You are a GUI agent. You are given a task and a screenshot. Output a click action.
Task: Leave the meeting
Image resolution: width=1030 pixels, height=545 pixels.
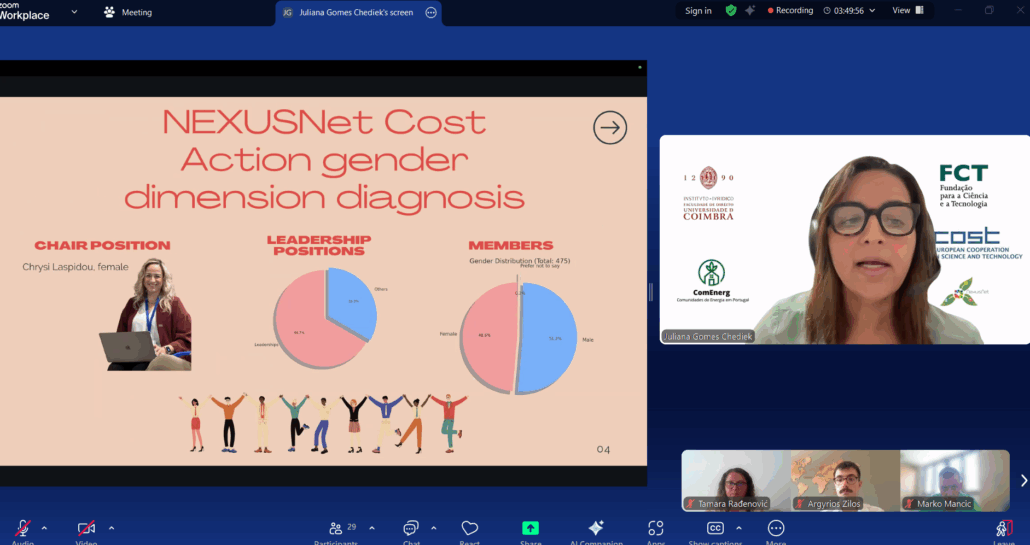(x=1004, y=528)
